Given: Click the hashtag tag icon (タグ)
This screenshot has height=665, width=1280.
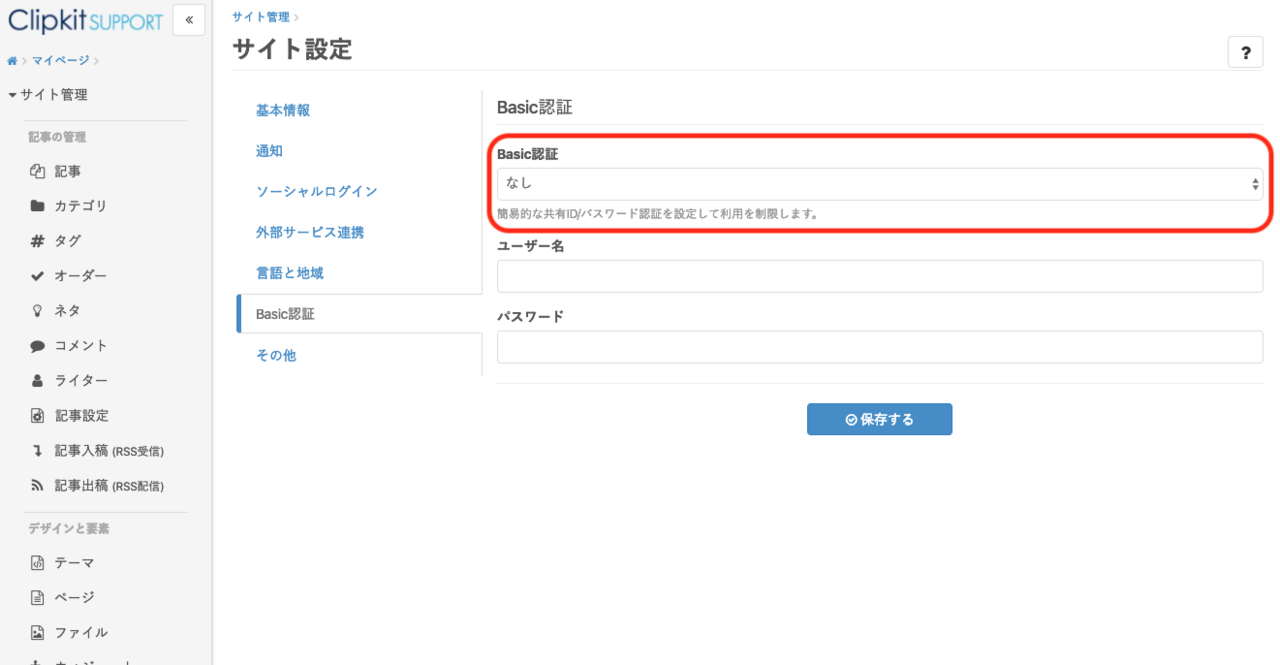Looking at the screenshot, I should point(38,241).
